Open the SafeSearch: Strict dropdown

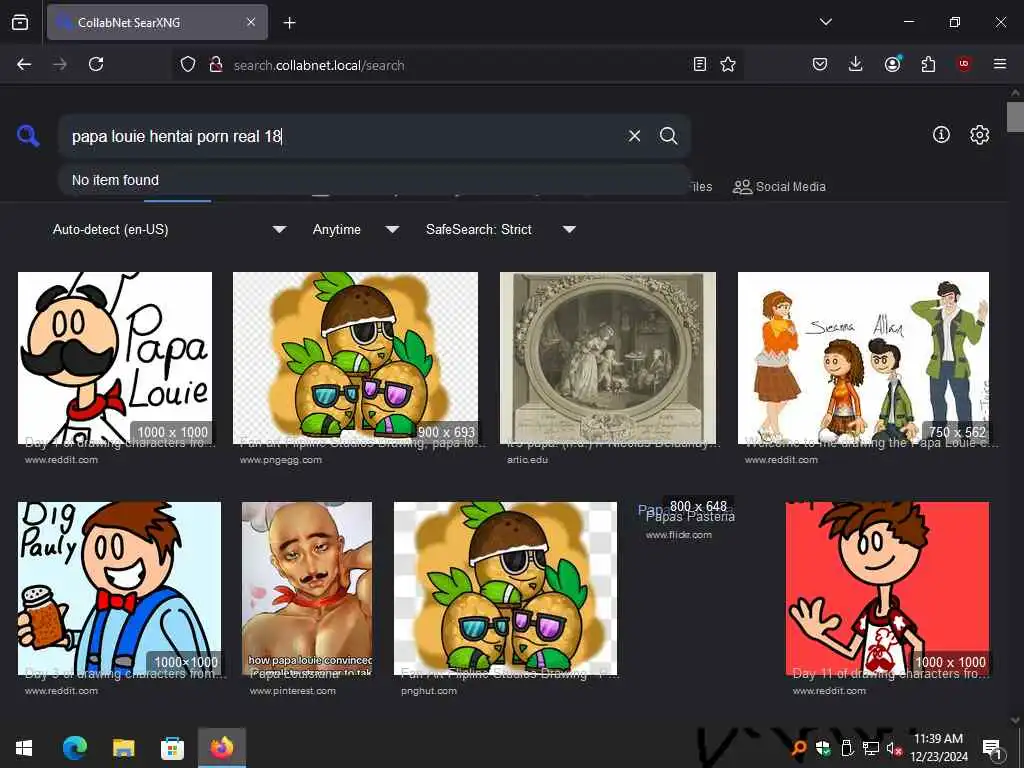click(501, 229)
